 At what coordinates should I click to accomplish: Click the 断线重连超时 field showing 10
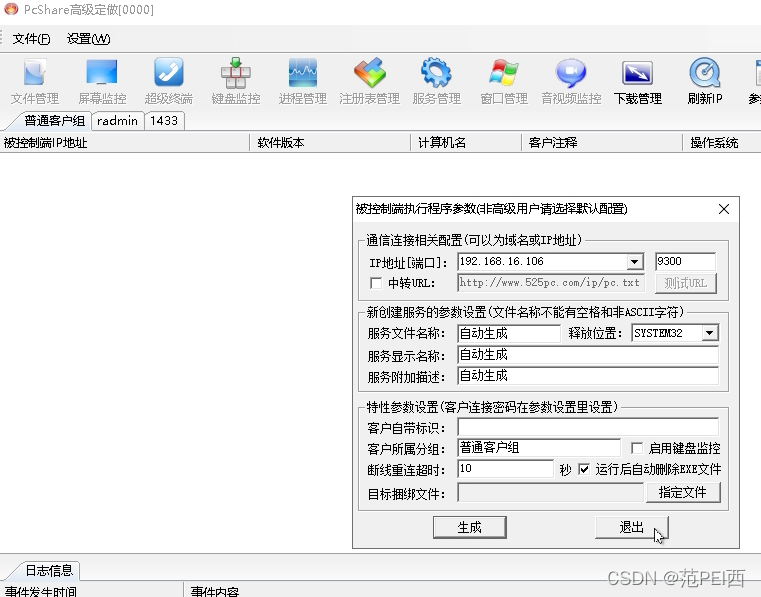tap(505, 469)
